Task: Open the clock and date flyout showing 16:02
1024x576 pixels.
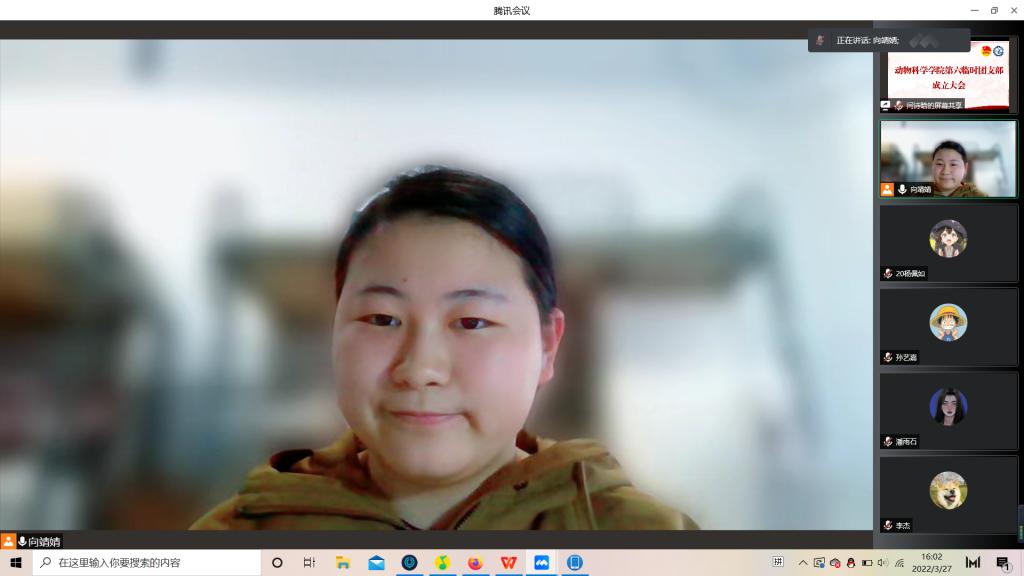Action: coord(931,563)
